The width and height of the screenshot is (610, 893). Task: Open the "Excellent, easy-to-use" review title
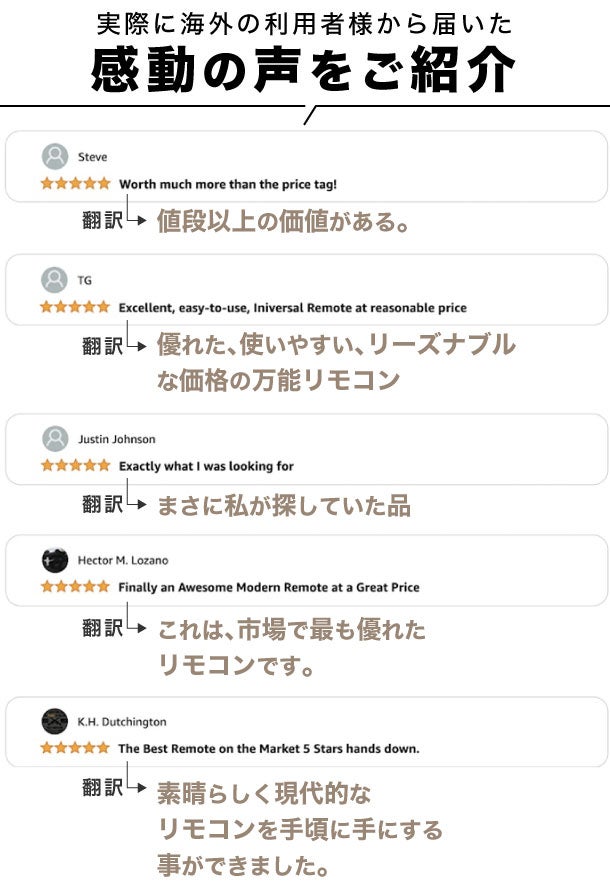[292, 307]
